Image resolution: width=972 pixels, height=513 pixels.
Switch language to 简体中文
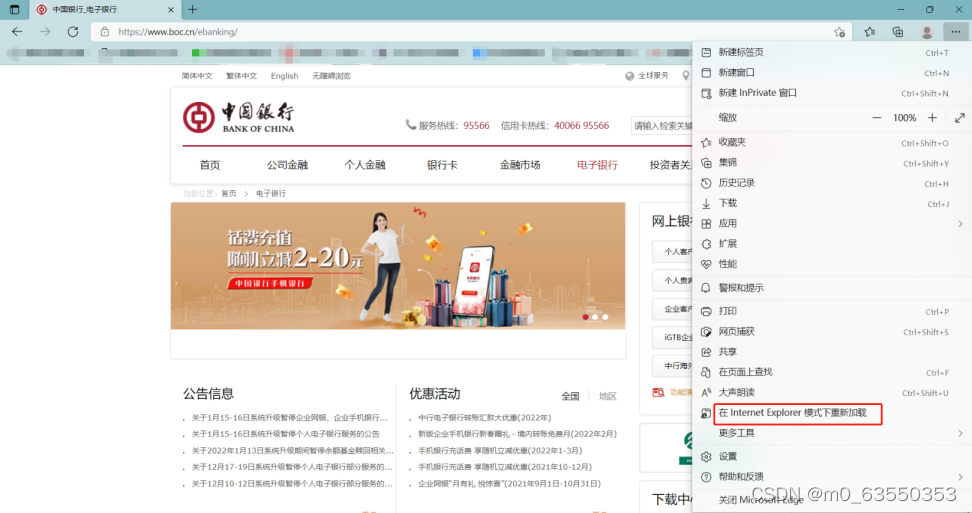tap(197, 76)
